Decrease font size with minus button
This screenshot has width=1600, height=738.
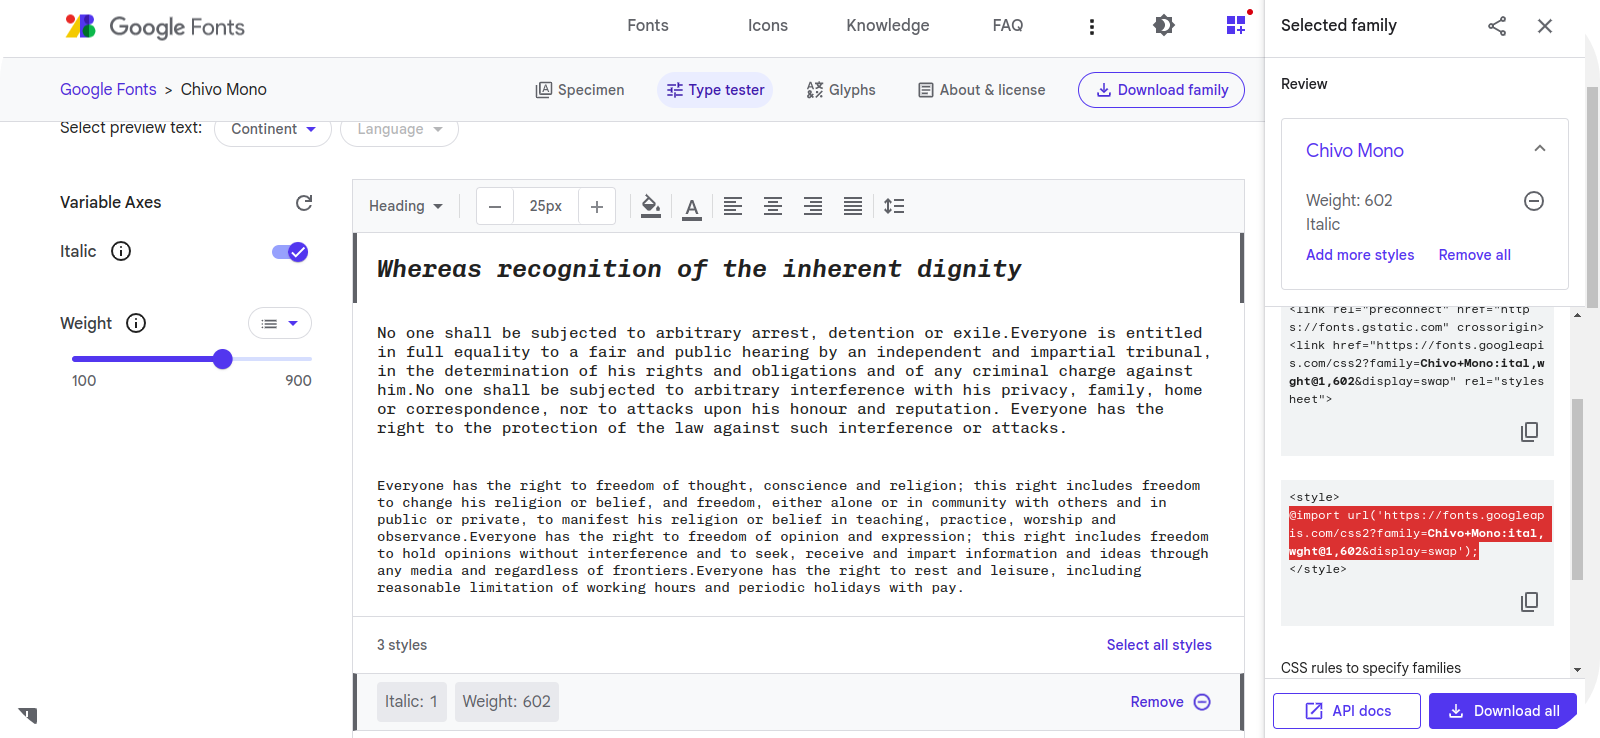click(x=495, y=207)
